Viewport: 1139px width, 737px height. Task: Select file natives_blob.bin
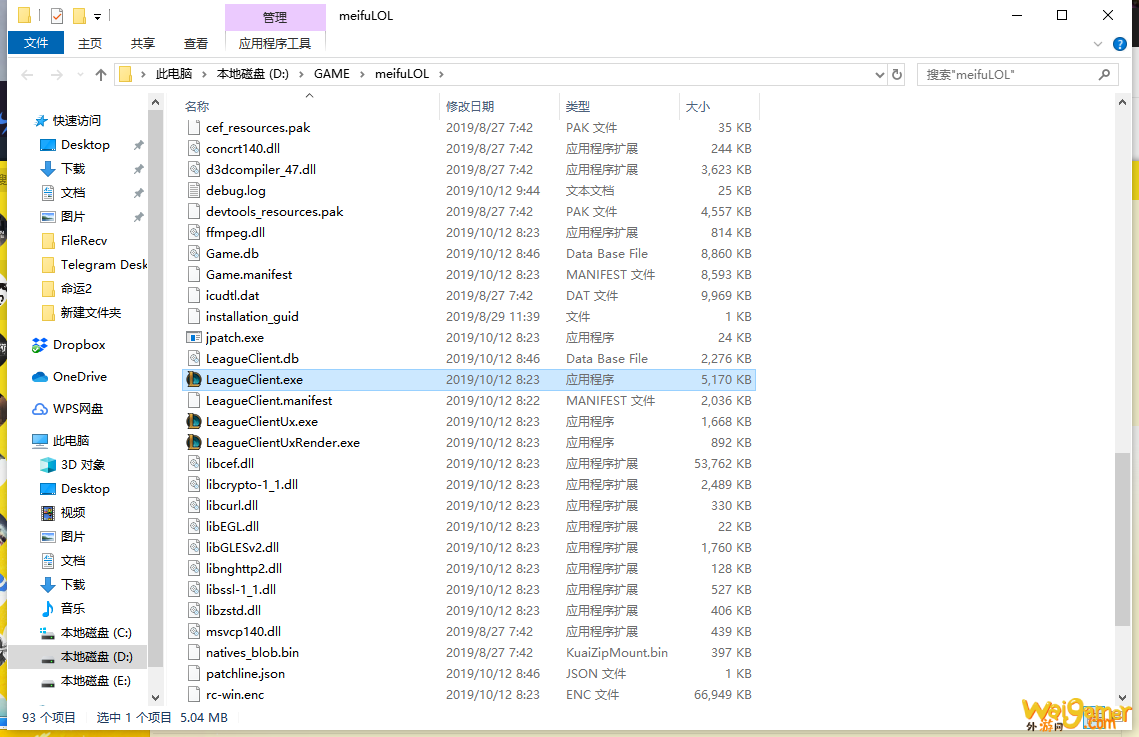[252, 653]
